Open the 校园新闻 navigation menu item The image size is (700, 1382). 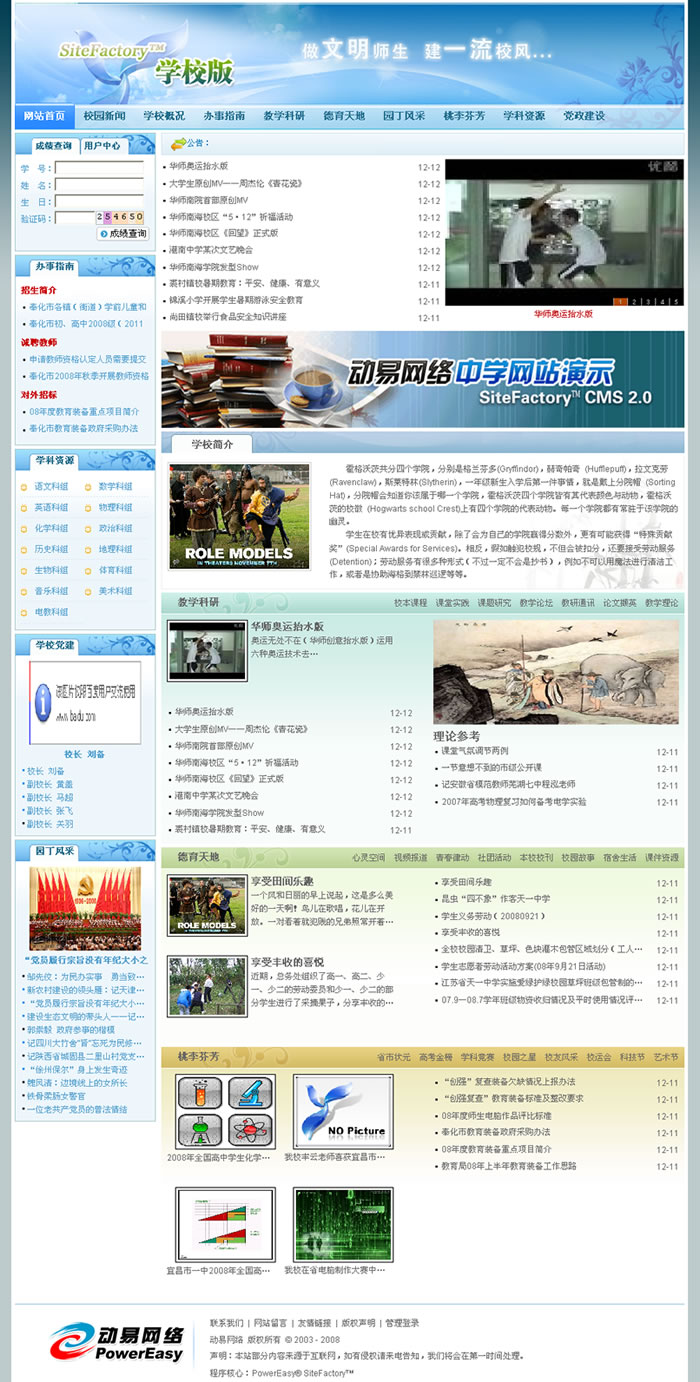click(x=104, y=116)
